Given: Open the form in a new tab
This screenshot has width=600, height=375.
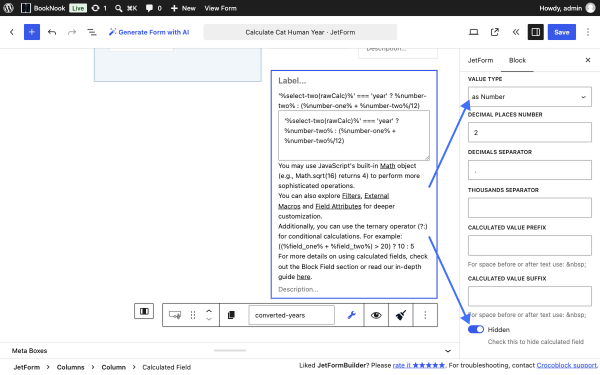Looking at the screenshot, I should pyautogui.click(x=495, y=32).
